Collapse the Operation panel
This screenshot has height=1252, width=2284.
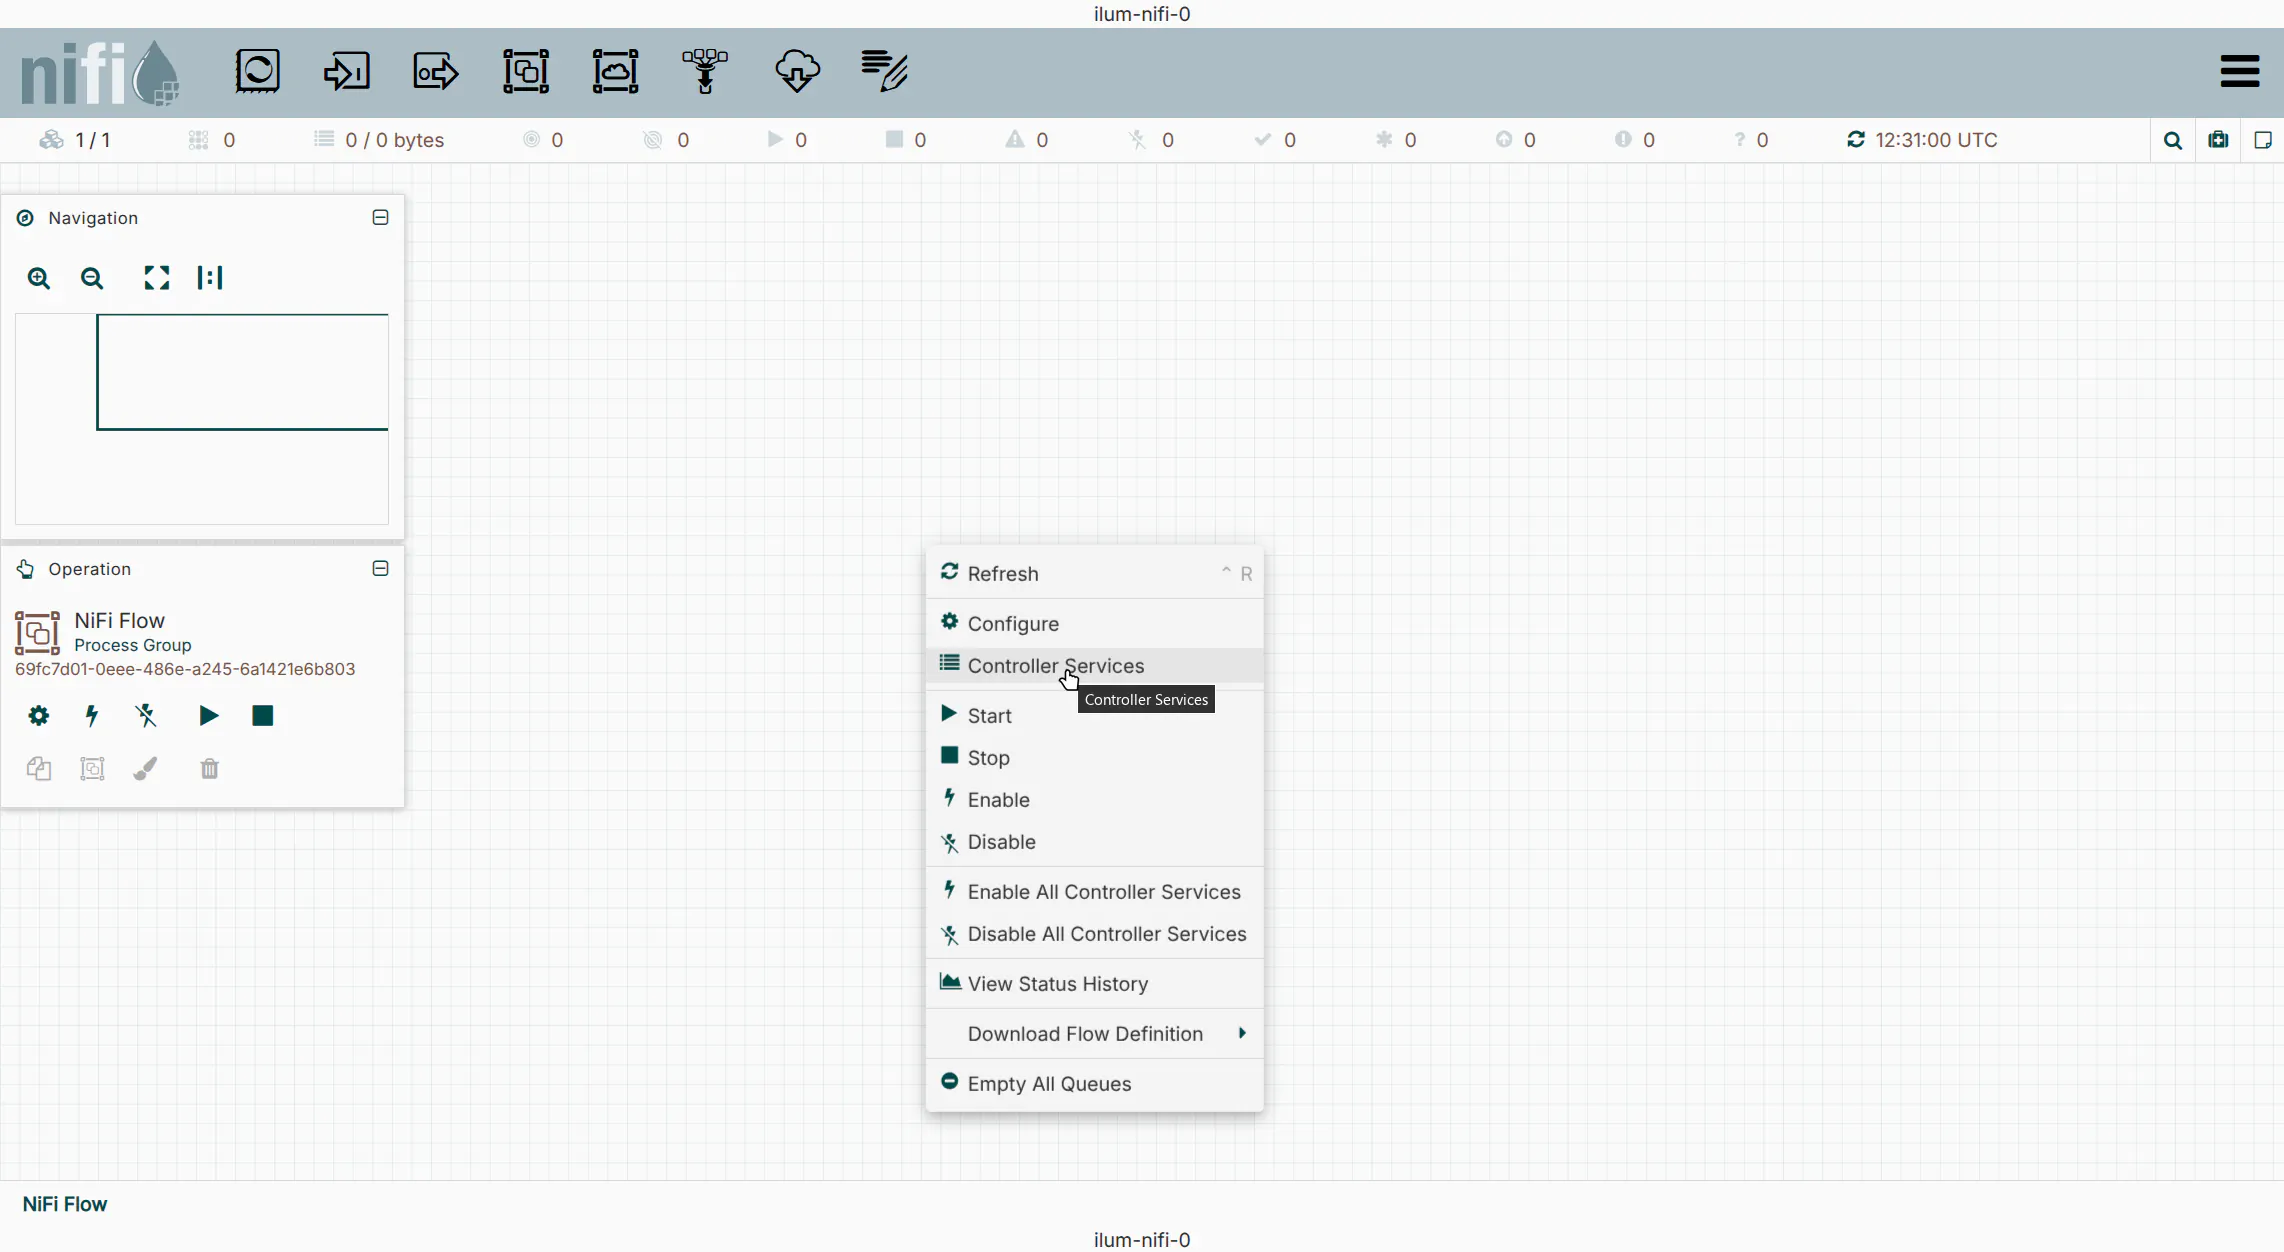[380, 568]
